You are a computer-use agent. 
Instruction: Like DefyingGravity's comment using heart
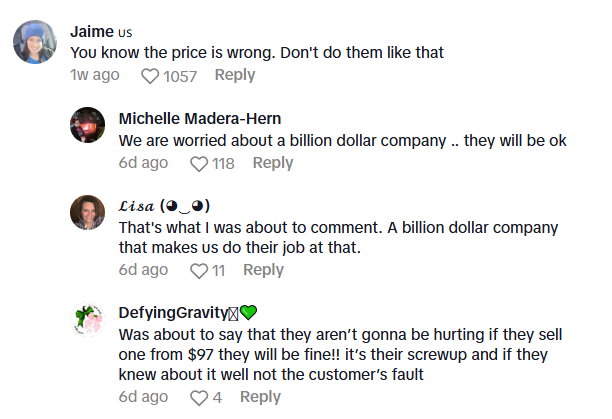tap(199, 397)
